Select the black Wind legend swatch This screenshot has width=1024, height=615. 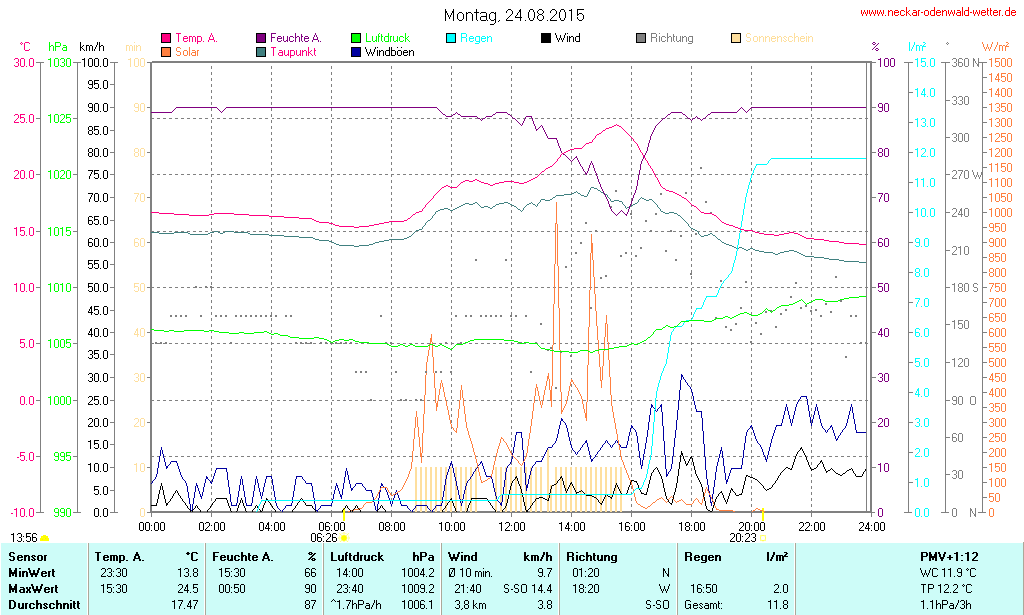click(x=546, y=38)
